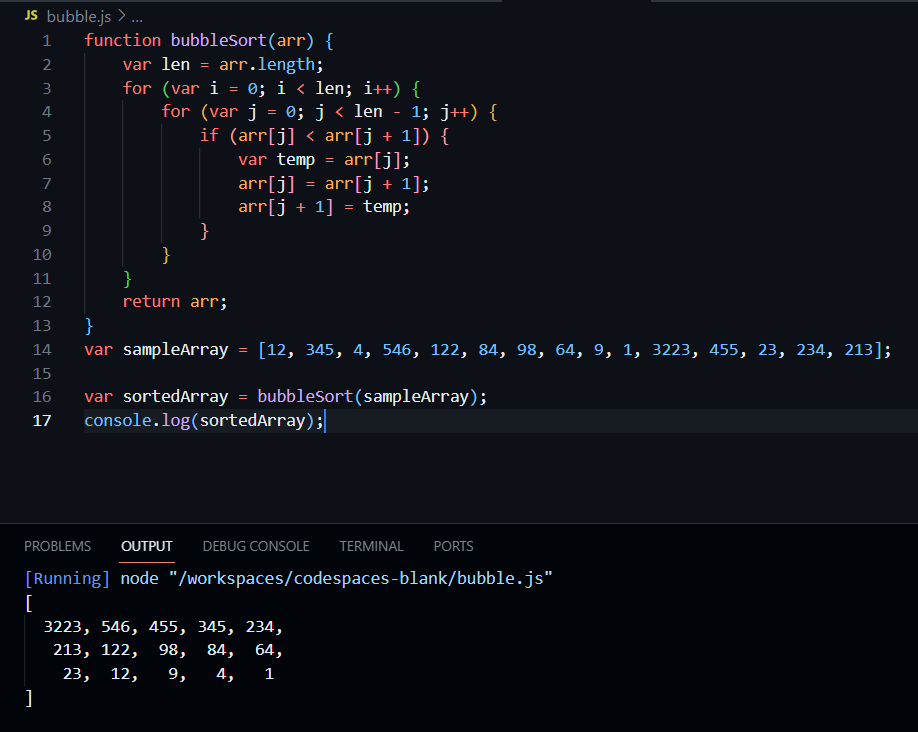The height and width of the screenshot is (732, 918).
Task: Click the number 3223 in sampleArray
Action: pos(671,350)
